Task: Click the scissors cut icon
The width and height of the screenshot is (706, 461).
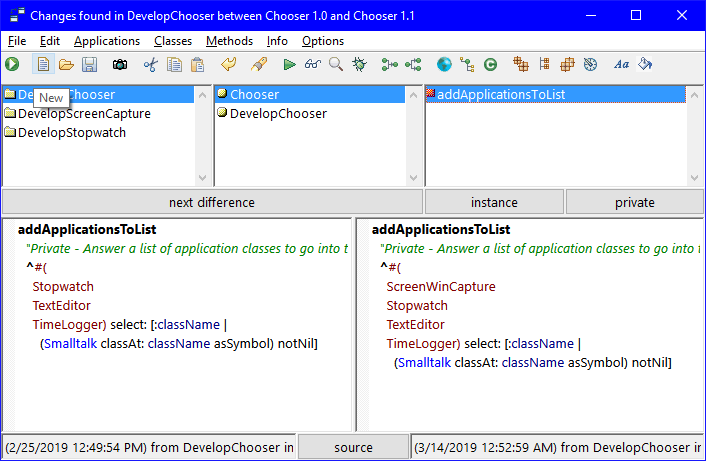Action: tap(151, 65)
